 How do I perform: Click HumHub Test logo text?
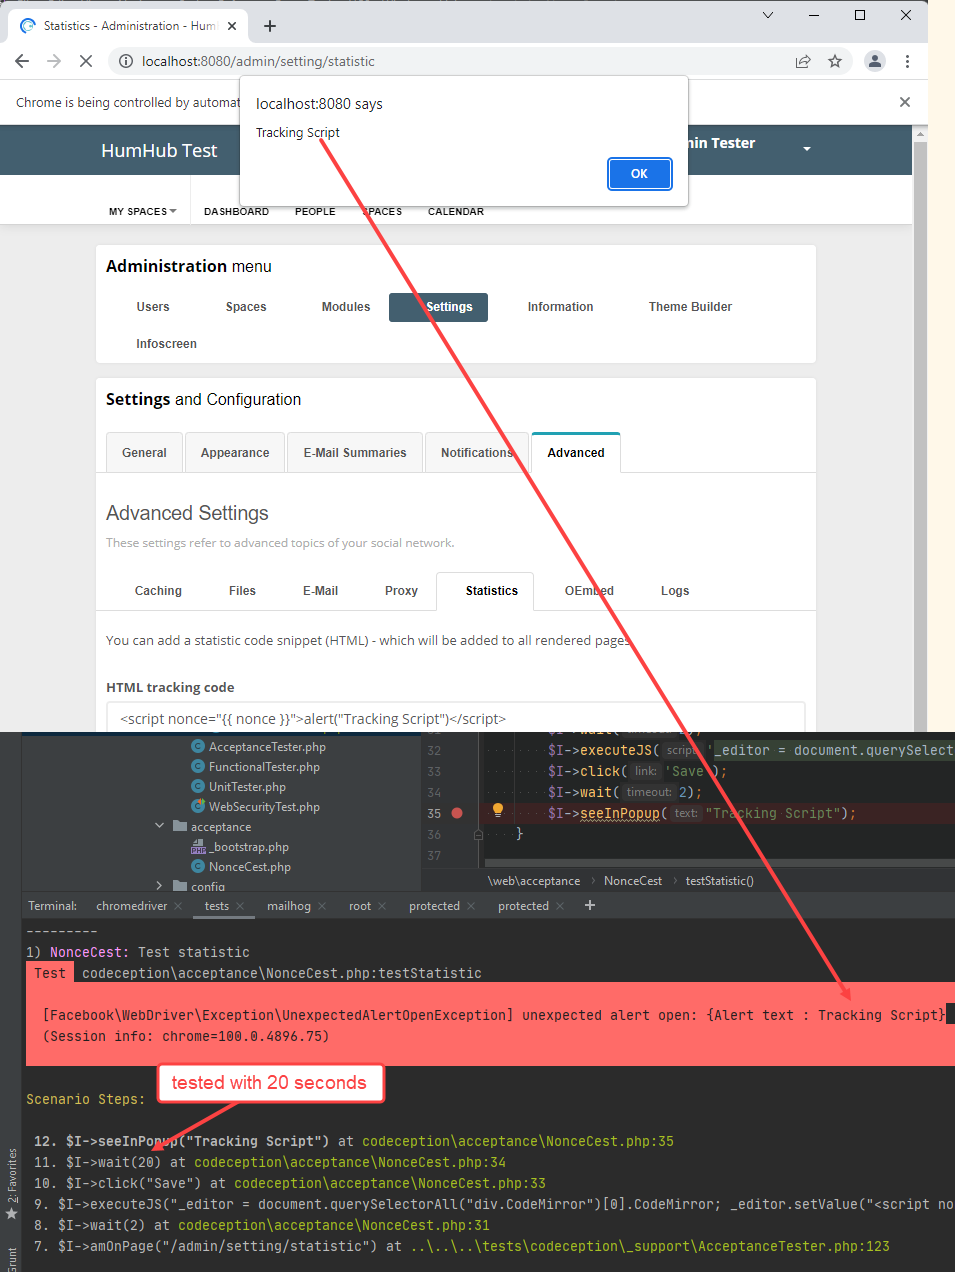click(x=159, y=150)
